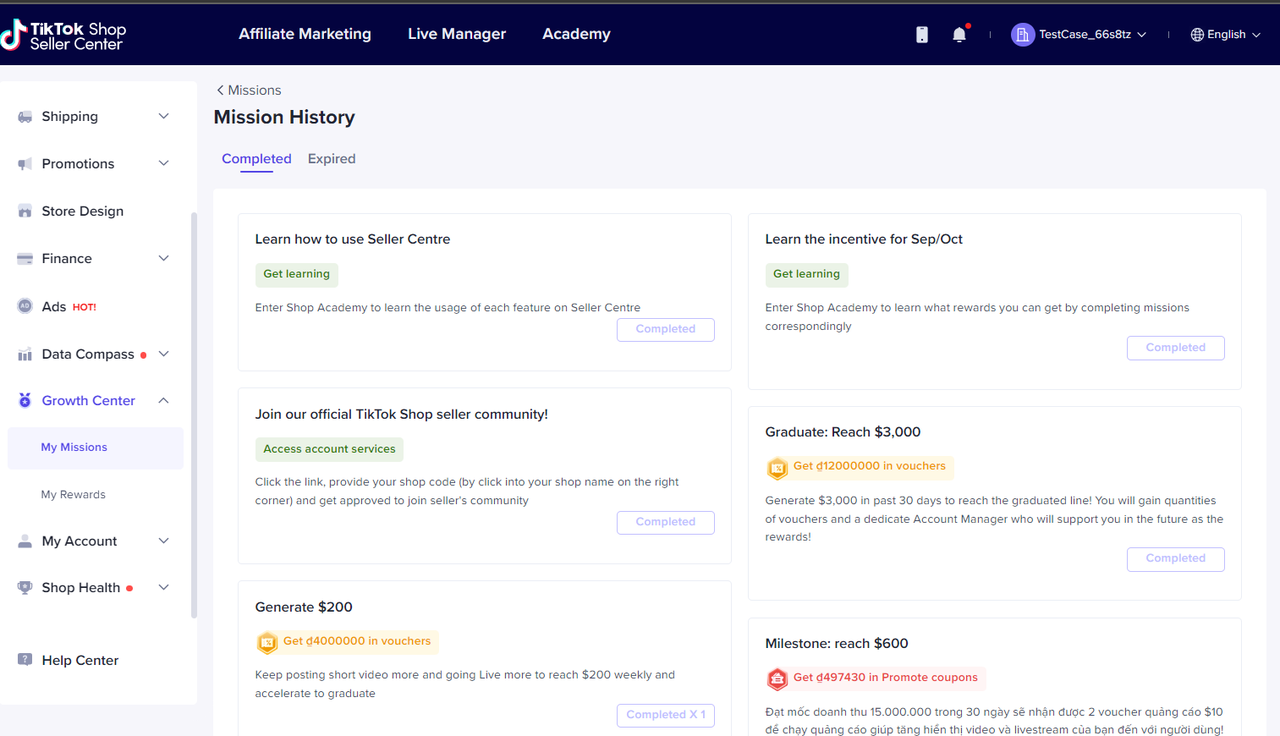This screenshot has height=736, width=1280.
Task: Click the Ads icon in sidebar
Action: tap(25, 306)
